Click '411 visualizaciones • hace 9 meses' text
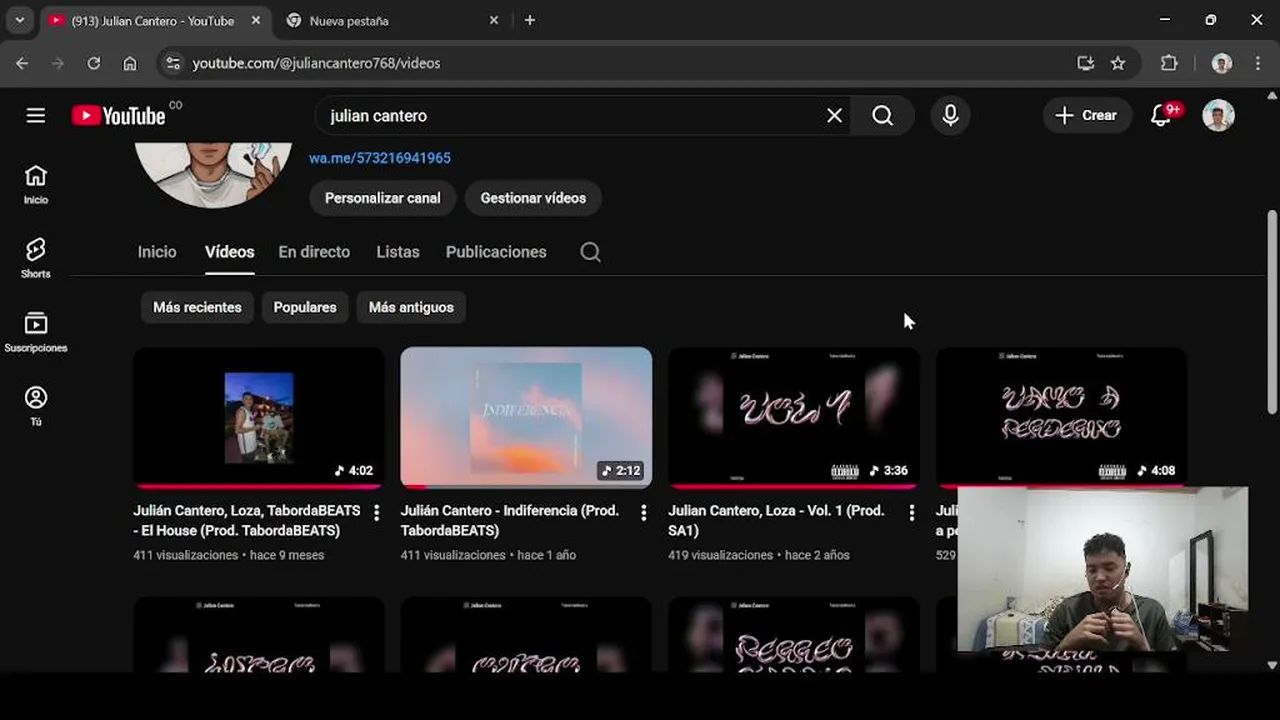The height and width of the screenshot is (720, 1280). [229, 555]
